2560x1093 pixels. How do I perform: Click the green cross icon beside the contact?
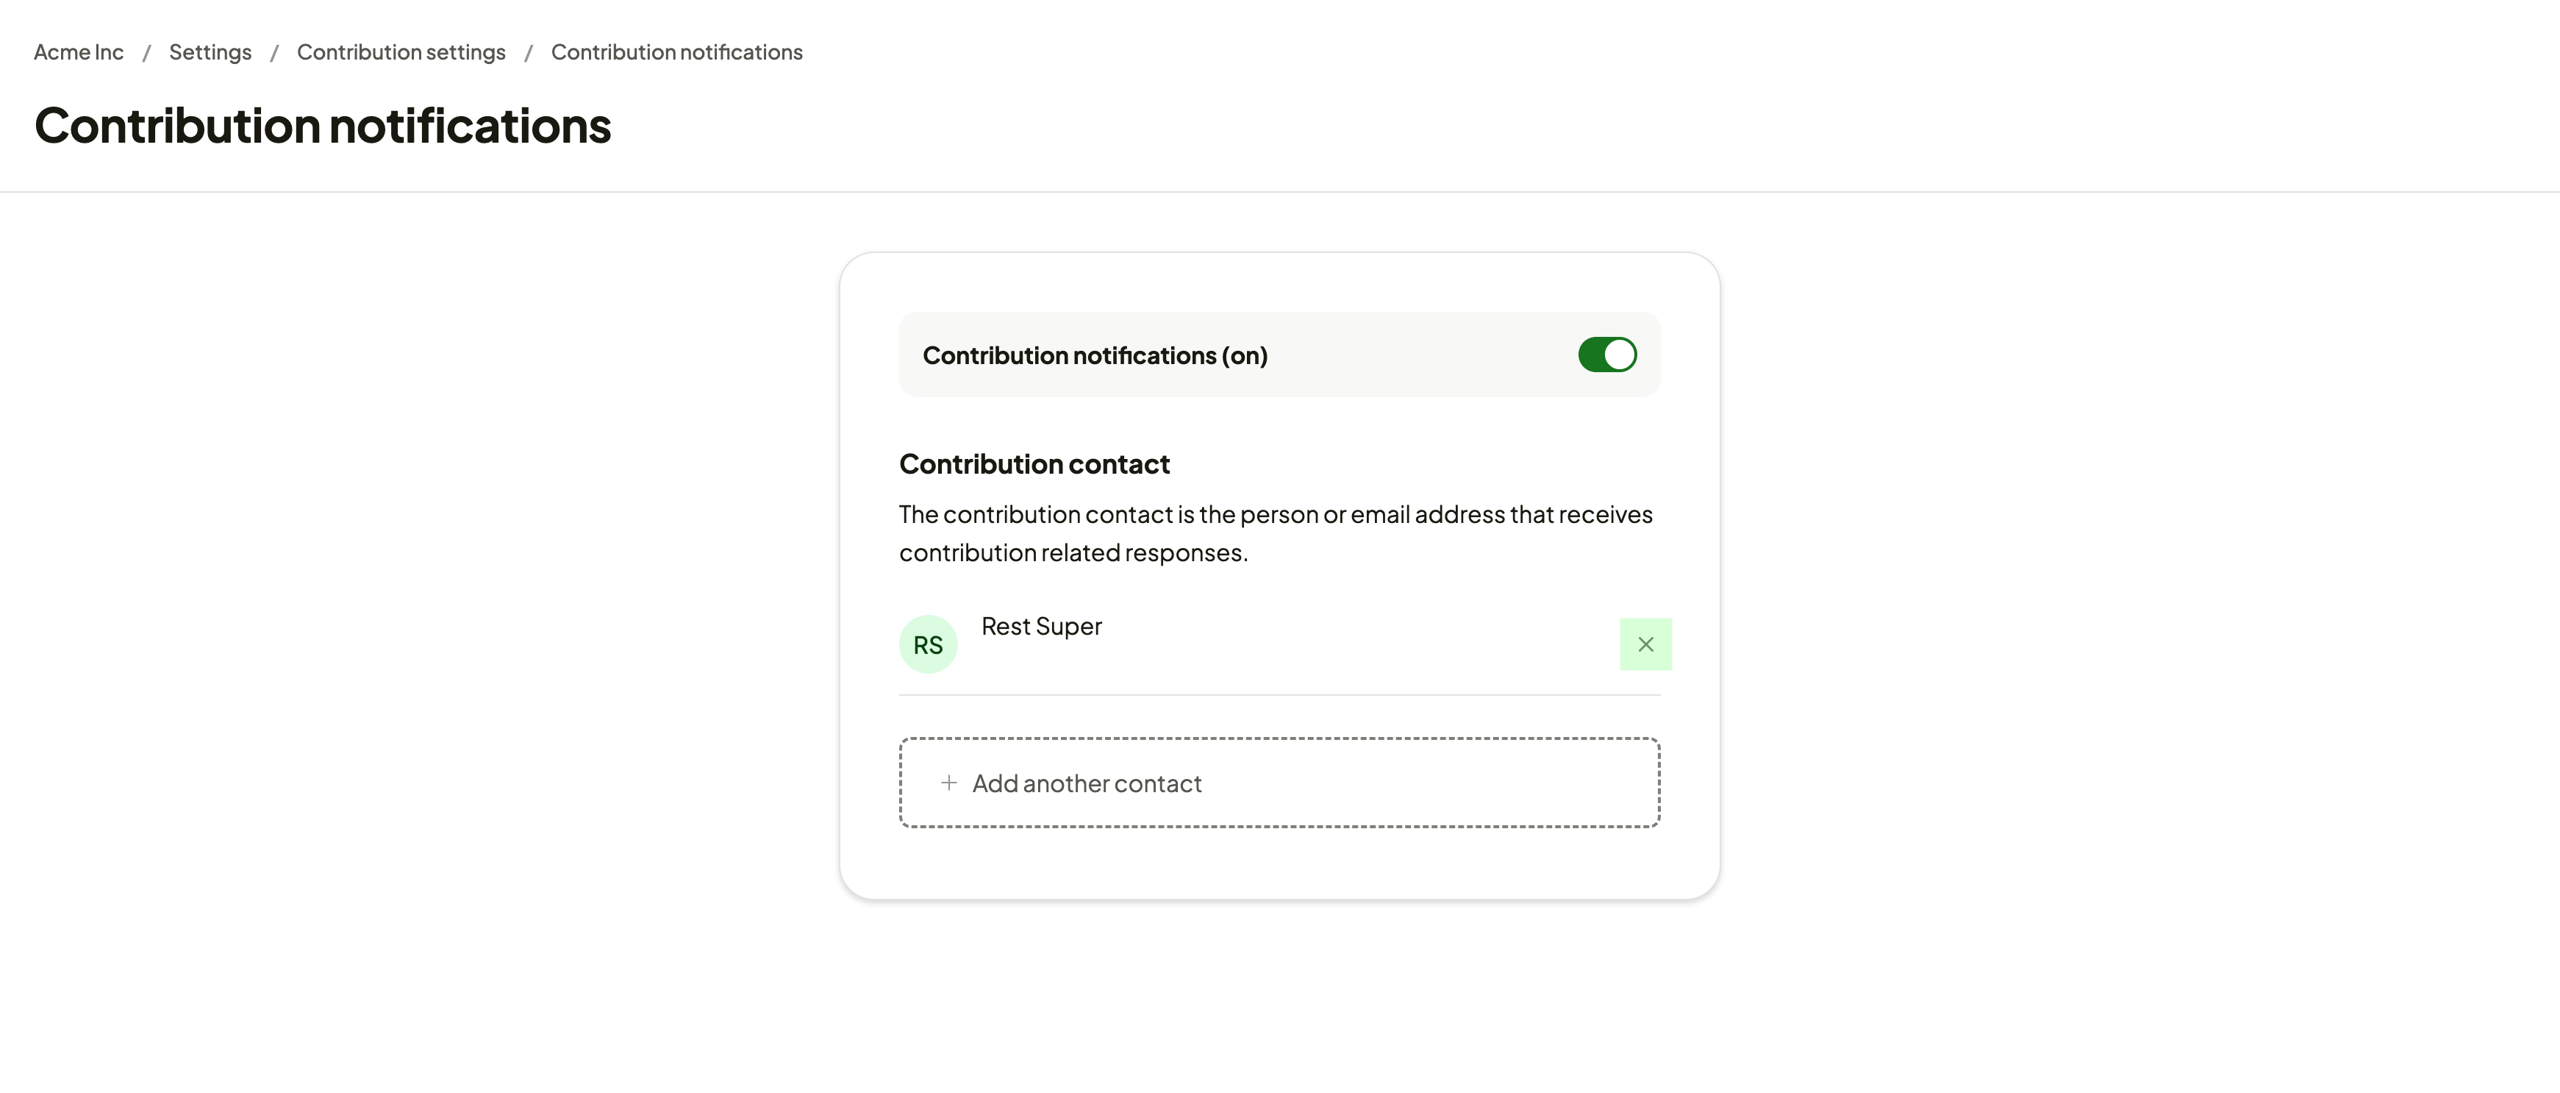click(1645, 644)
